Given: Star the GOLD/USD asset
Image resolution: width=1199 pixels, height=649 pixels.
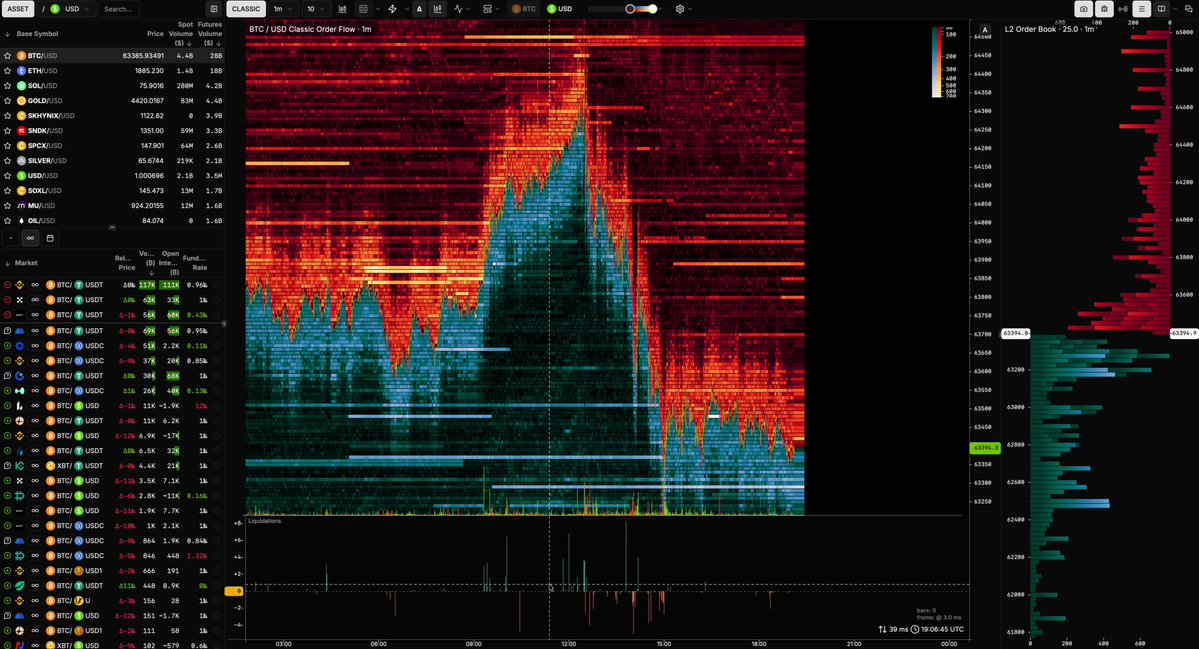Looking at the screenshot, I should coord(8,101).
